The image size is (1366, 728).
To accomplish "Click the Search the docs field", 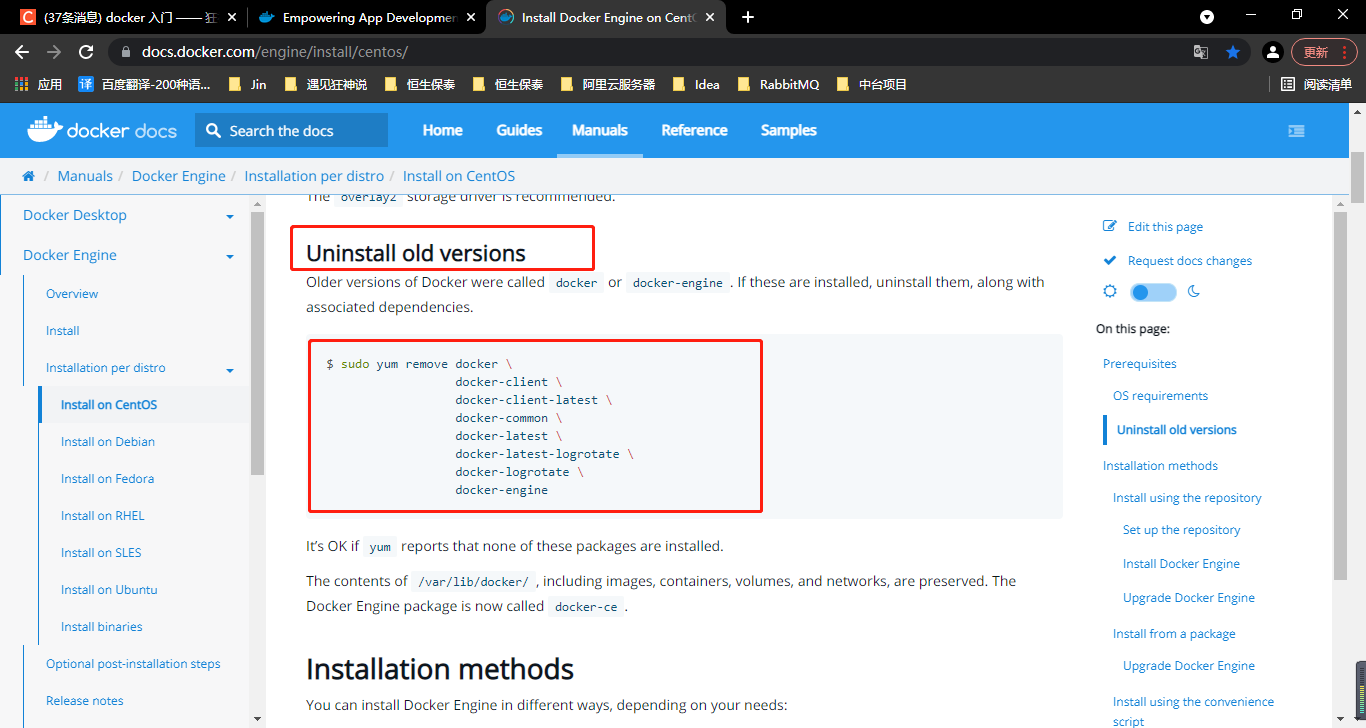I will click(291, 131).
